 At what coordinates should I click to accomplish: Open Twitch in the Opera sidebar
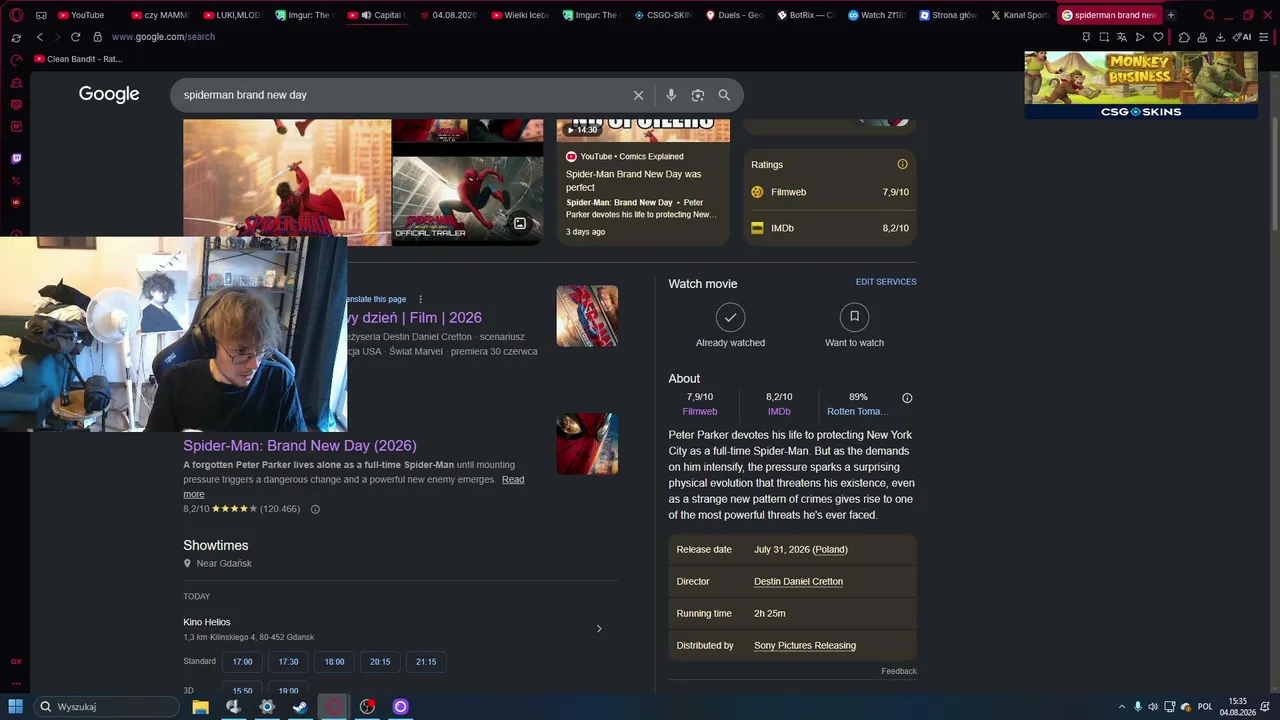pyautogui.click(x=16, y=158)
